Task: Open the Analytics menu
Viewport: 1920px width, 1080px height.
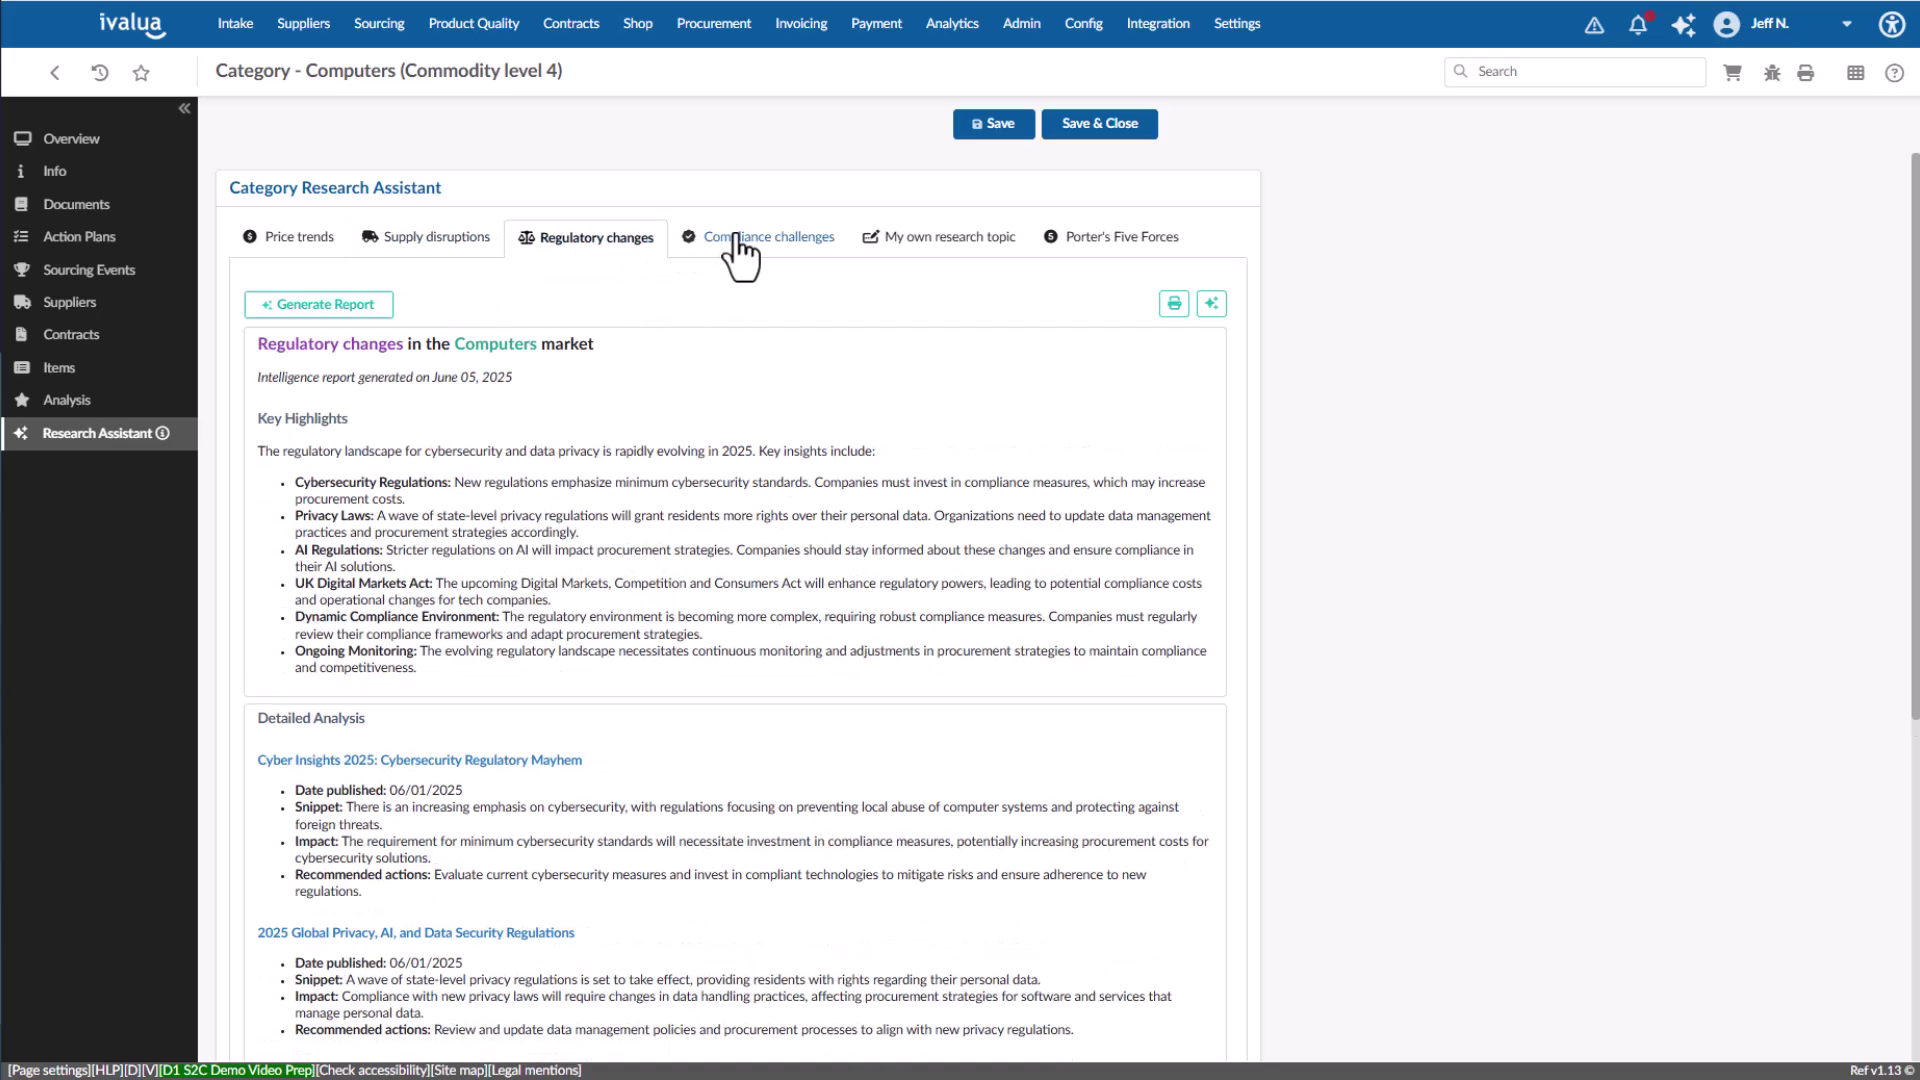Action: point(951,23)
